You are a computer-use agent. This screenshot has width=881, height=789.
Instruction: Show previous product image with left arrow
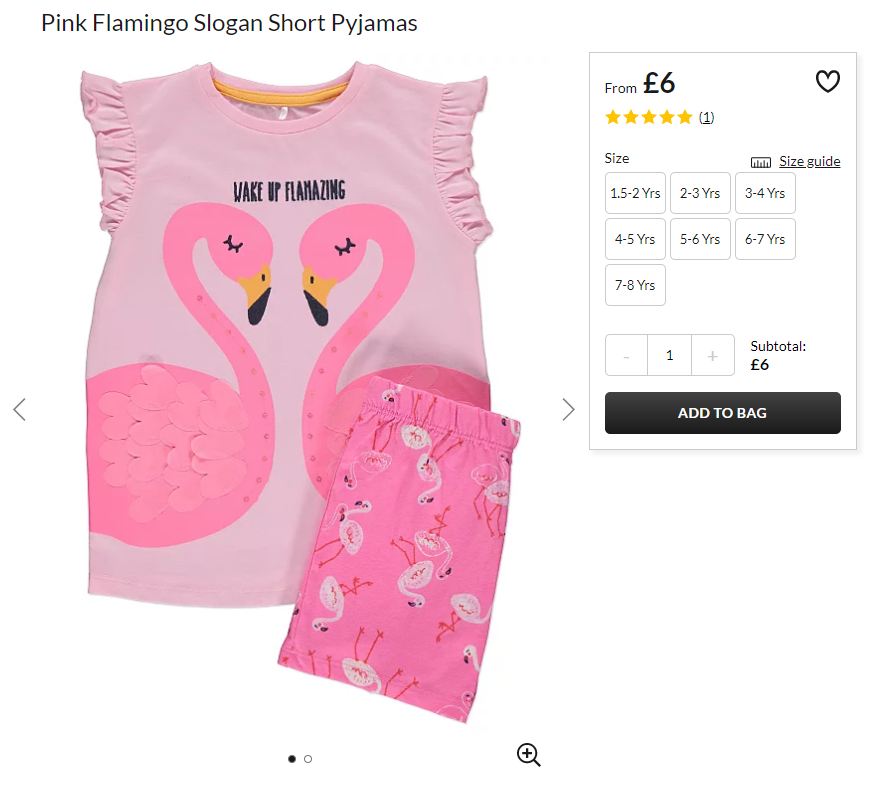click(20, 409)
